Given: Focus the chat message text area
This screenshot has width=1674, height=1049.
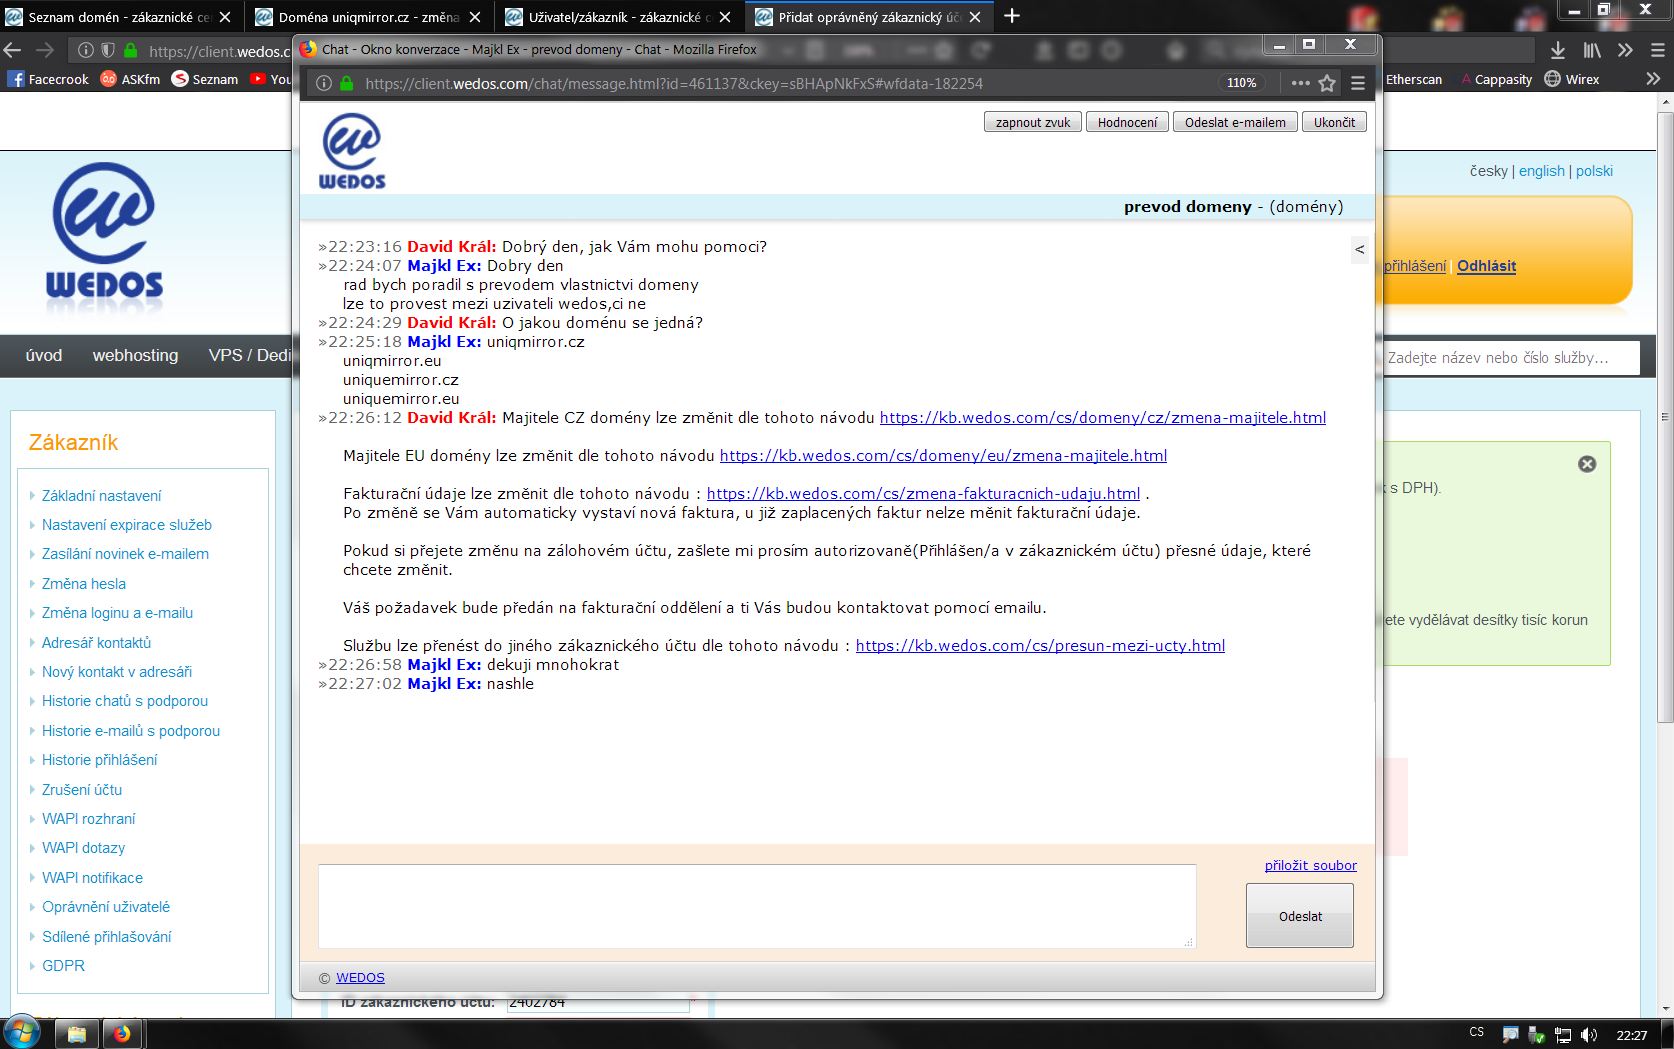Looking at the screenshot, I should click(x=757, y=906).
